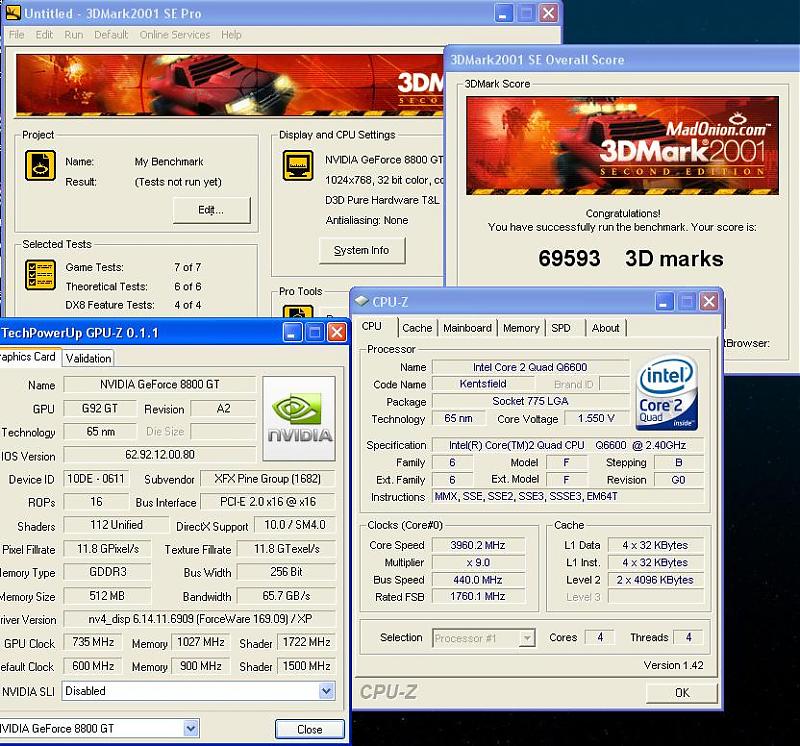The image size is (800, 746).
Task: Open the GeForce 8800 GT card selector dropdown
Action: [x=191, y=728]
